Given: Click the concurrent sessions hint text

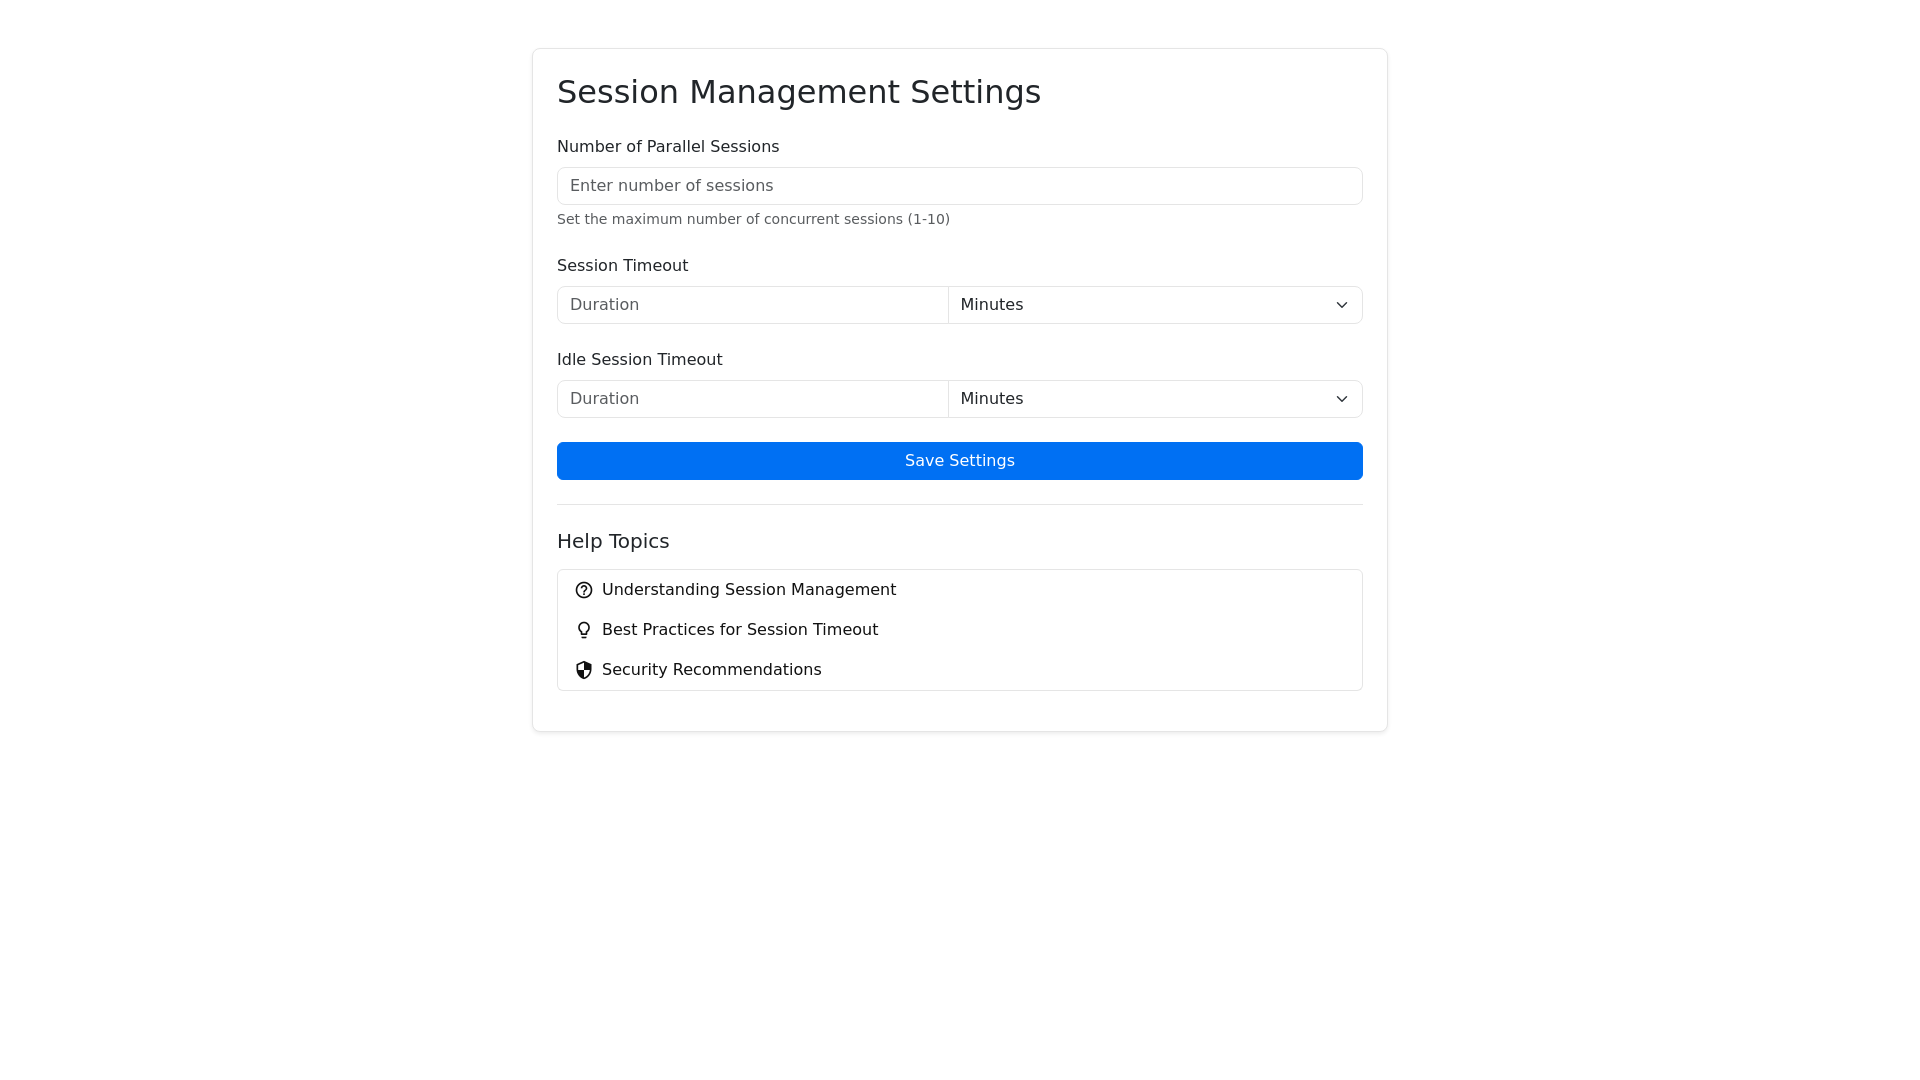Looking at the screenshot, I should pos(752,220).
